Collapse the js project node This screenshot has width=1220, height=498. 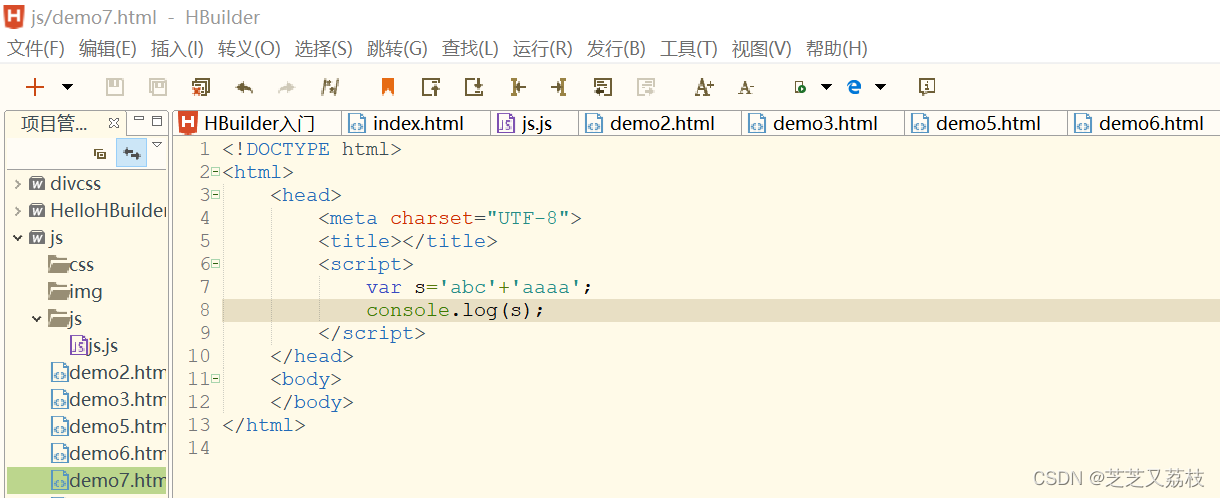(18, 238)
